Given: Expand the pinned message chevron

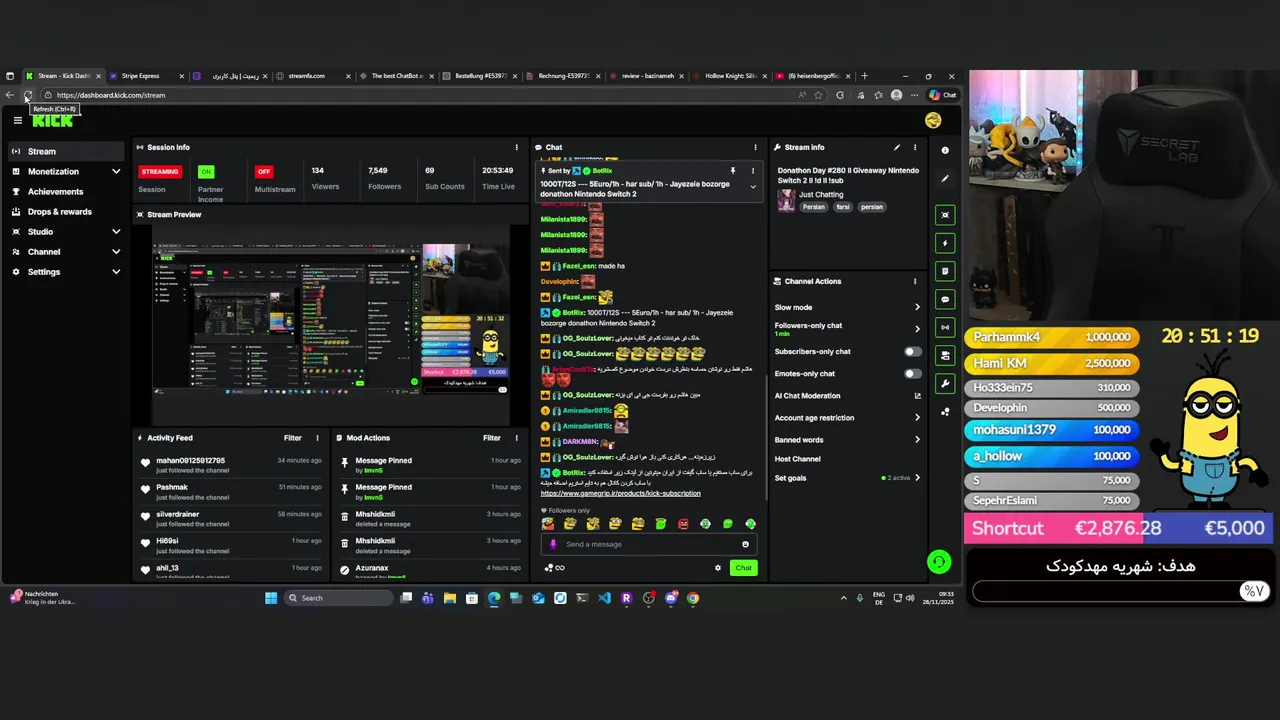Looking at the screenshot, I should [753, 186].
